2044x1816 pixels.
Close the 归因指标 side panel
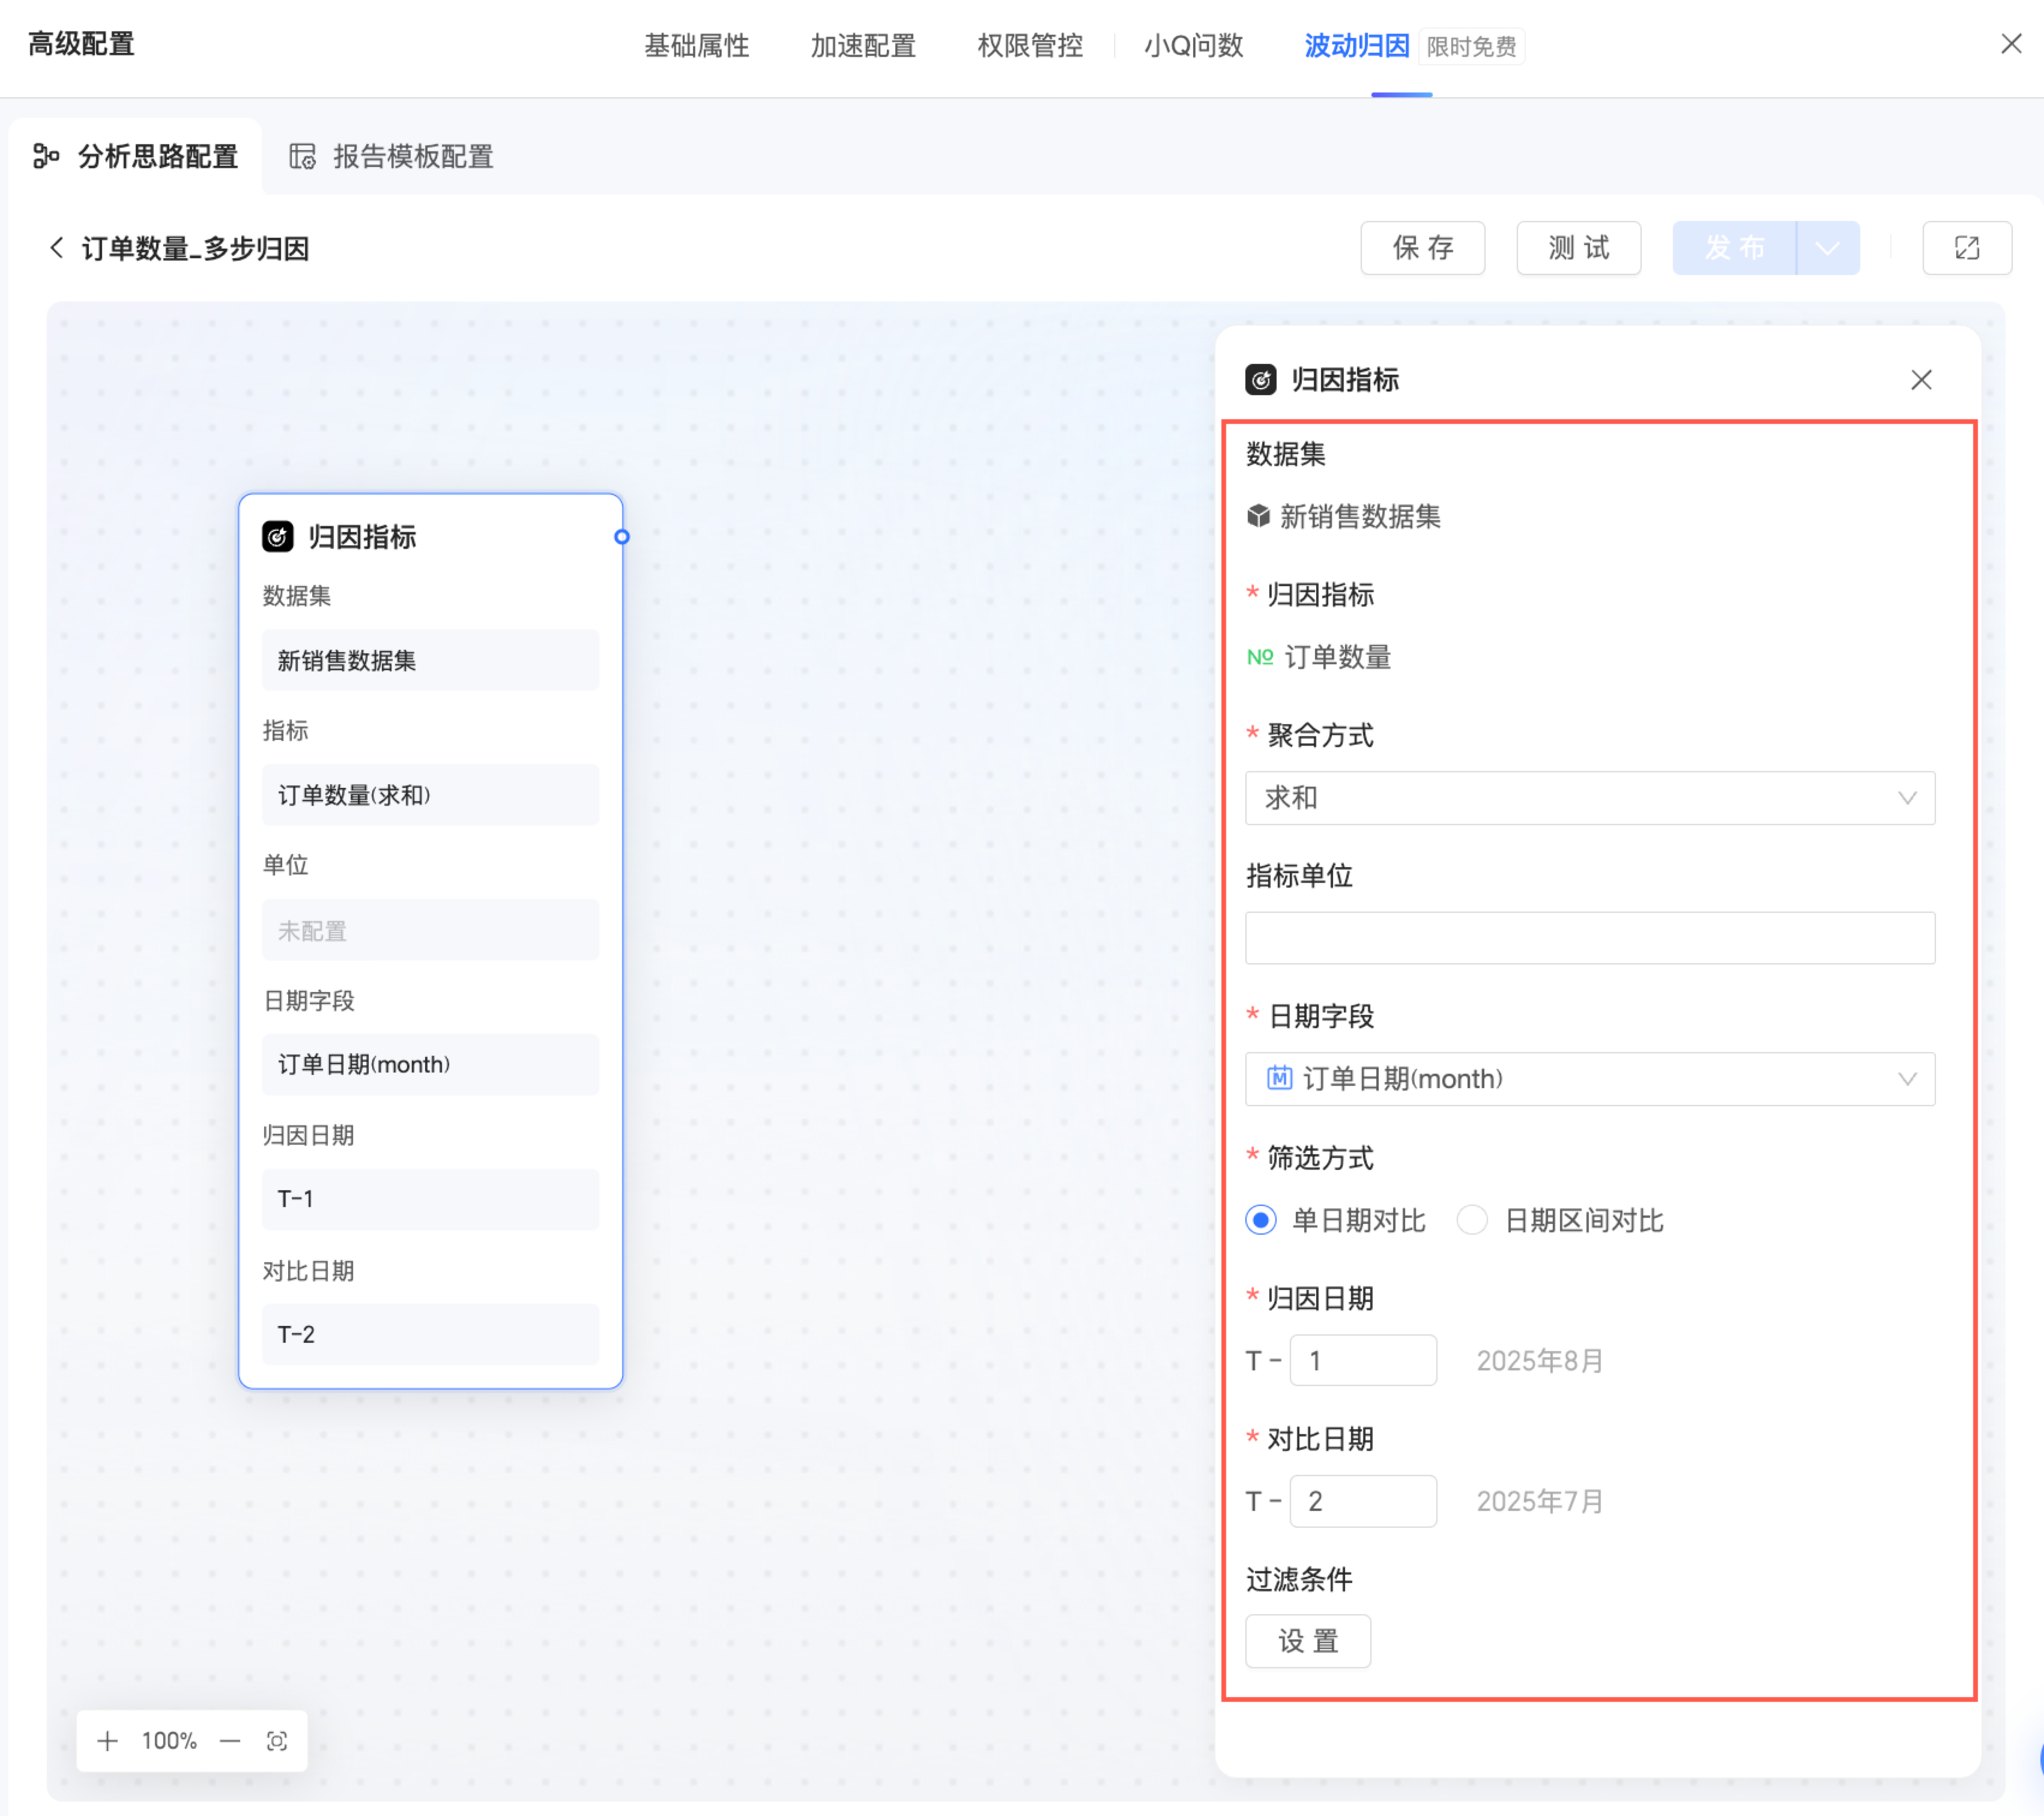(1920, 380)
